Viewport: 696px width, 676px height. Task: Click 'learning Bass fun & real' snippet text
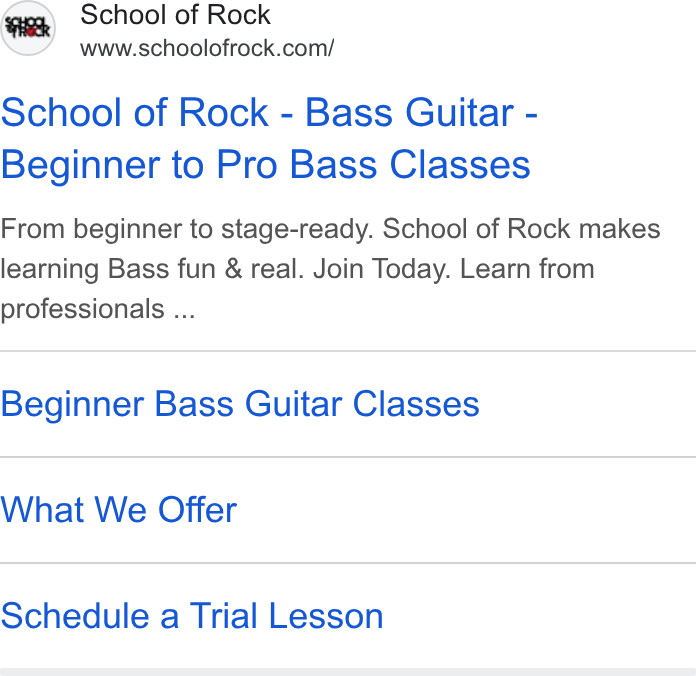pos(152,269)
